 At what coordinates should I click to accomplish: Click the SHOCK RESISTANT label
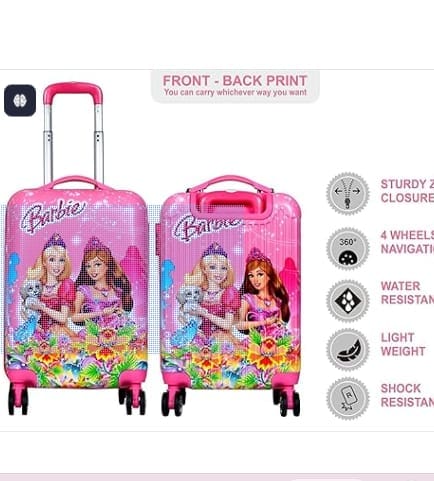(407, 395)
